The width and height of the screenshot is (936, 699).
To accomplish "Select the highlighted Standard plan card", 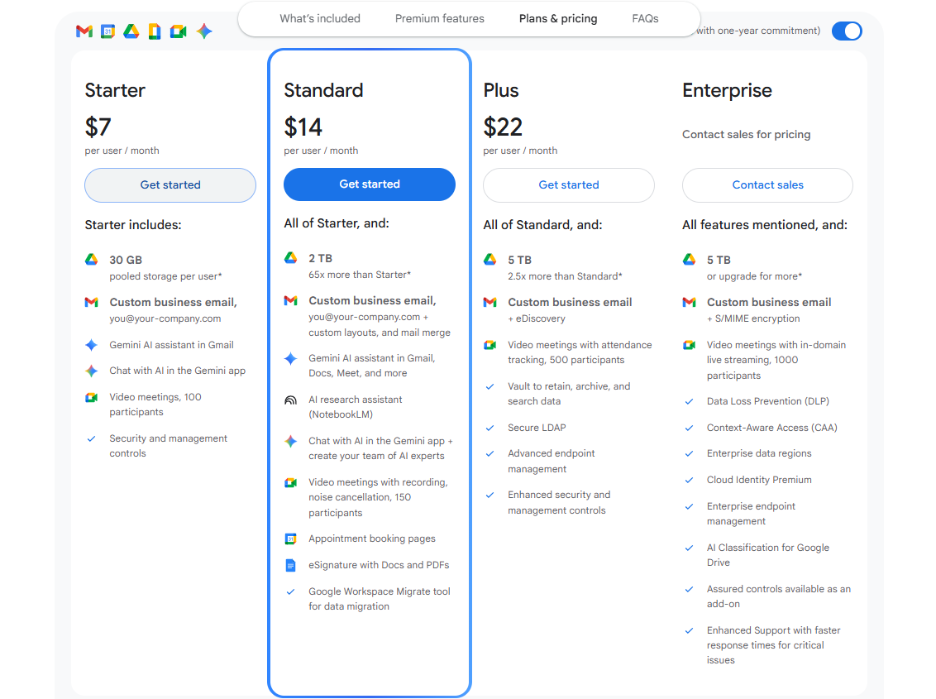I will point(369,90).
